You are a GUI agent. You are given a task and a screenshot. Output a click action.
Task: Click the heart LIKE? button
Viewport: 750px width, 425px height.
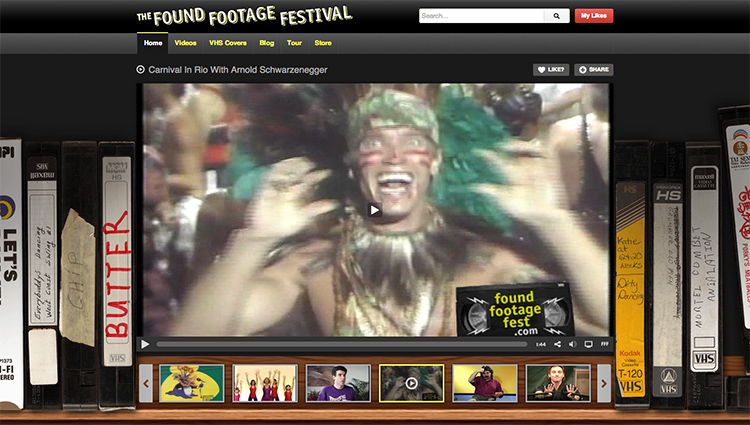tap(551, 70)
